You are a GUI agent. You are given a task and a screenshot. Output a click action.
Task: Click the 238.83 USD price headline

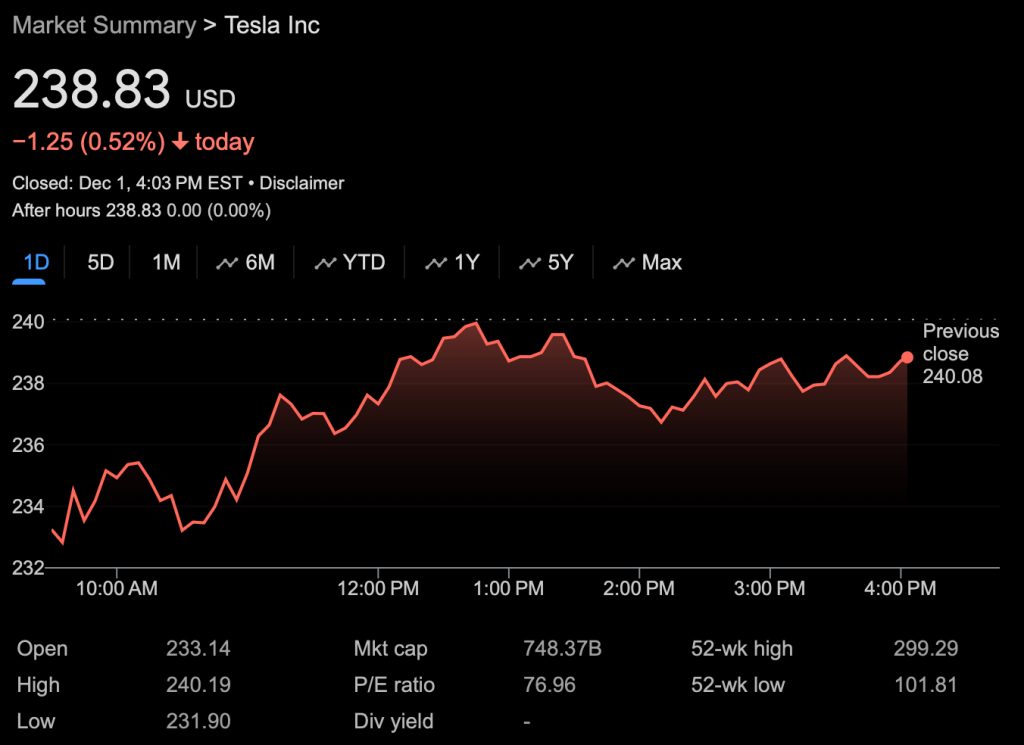[x=123, y=91]
